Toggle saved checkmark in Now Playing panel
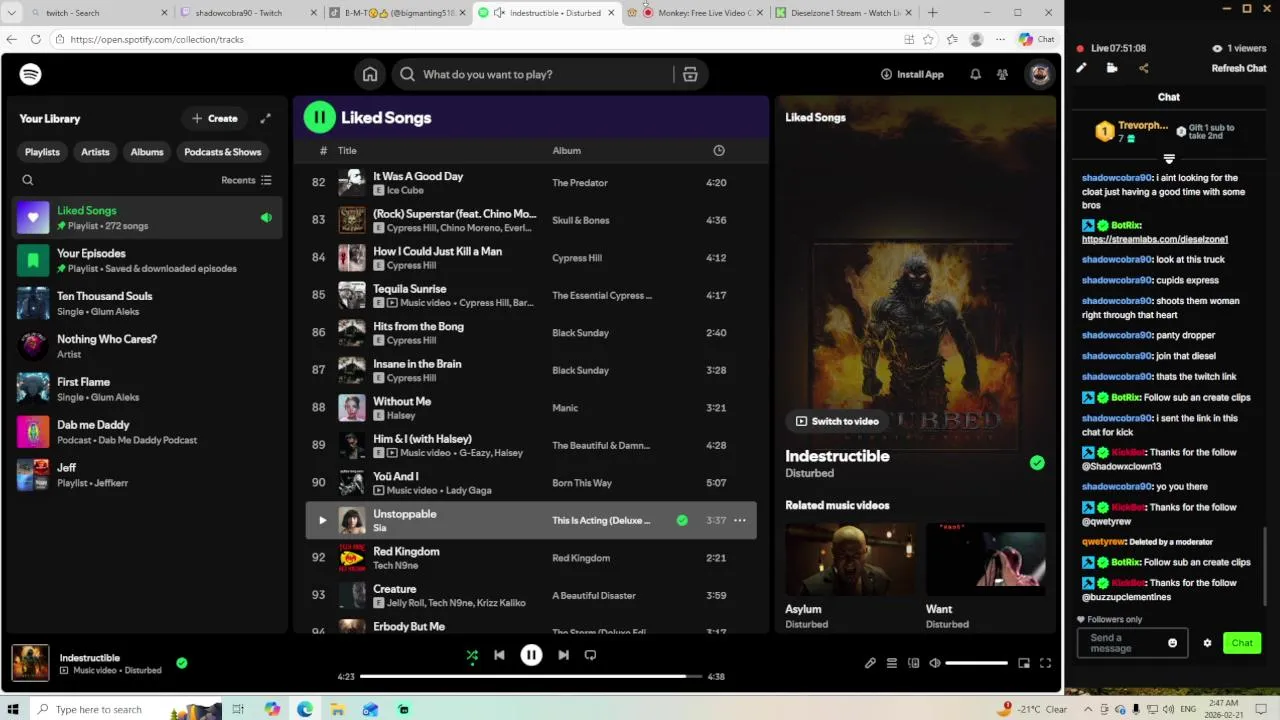Screen dimensions: 1280x720 1037,463
